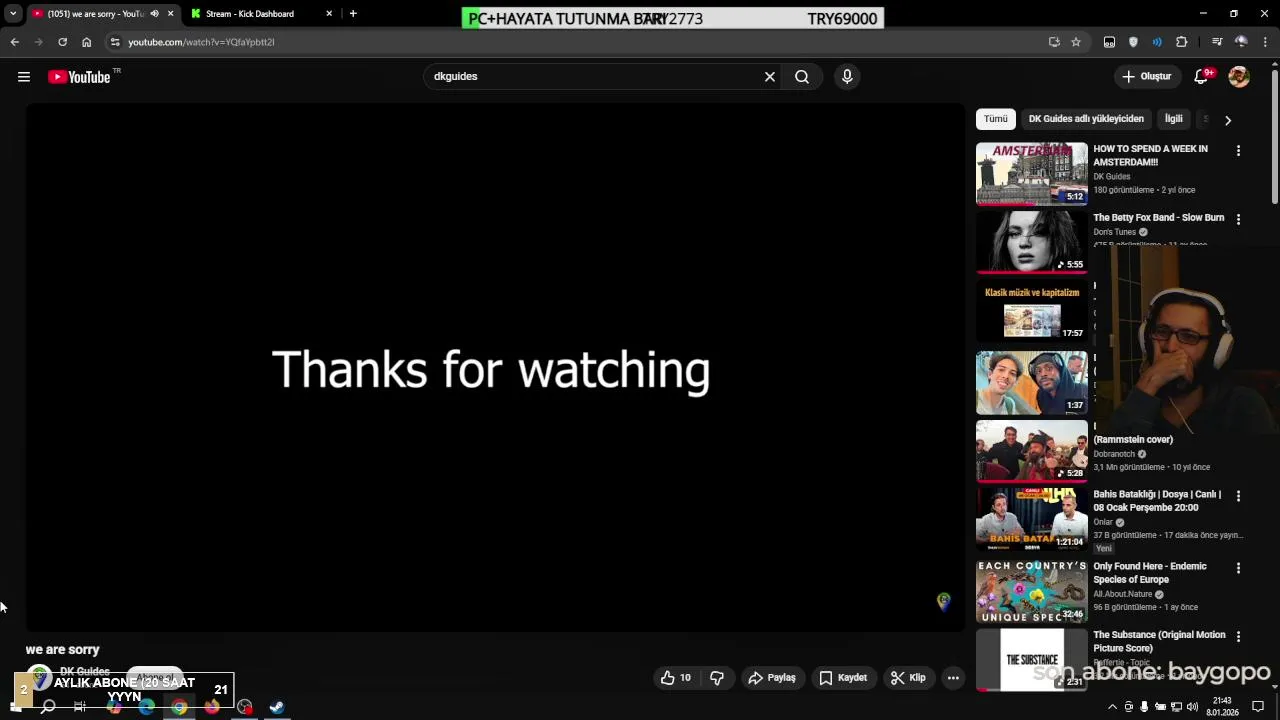Image resolution: width=1280 pixels, height=720 pixels.
Task: Open options for Only Found Here video
Action: pos(1238,568)
